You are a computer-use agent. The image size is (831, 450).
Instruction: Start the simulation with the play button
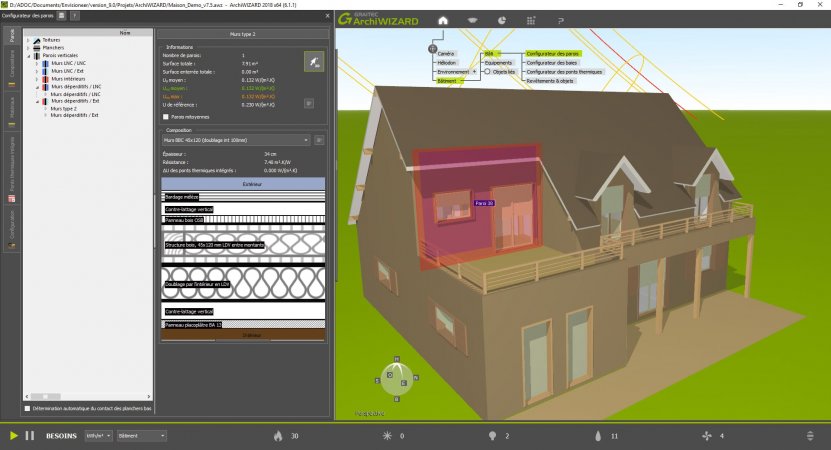click(x=14, y=436)
